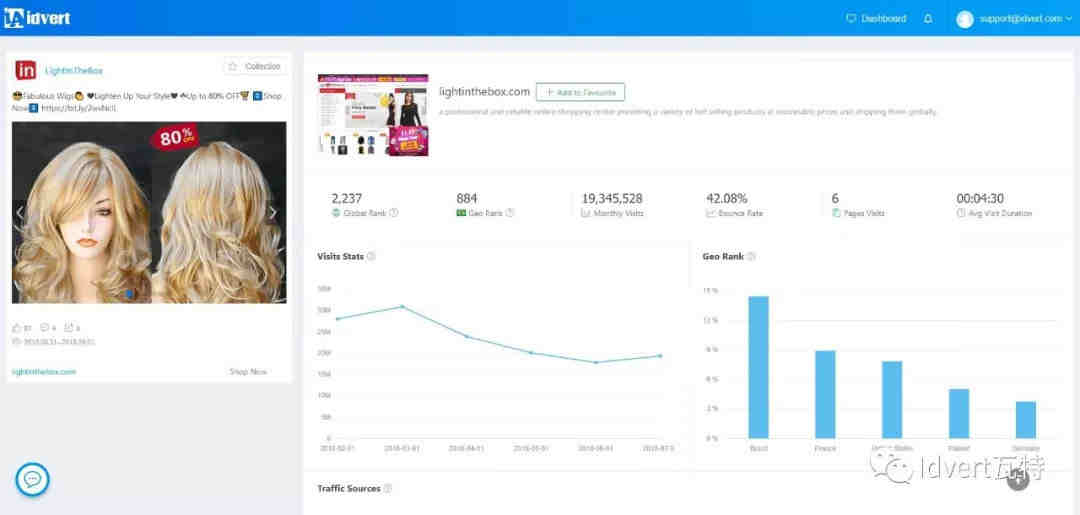Click the scroll-to-top arrow button
The width and height of the screenshot is (1080, 515).
point(1018,479)
